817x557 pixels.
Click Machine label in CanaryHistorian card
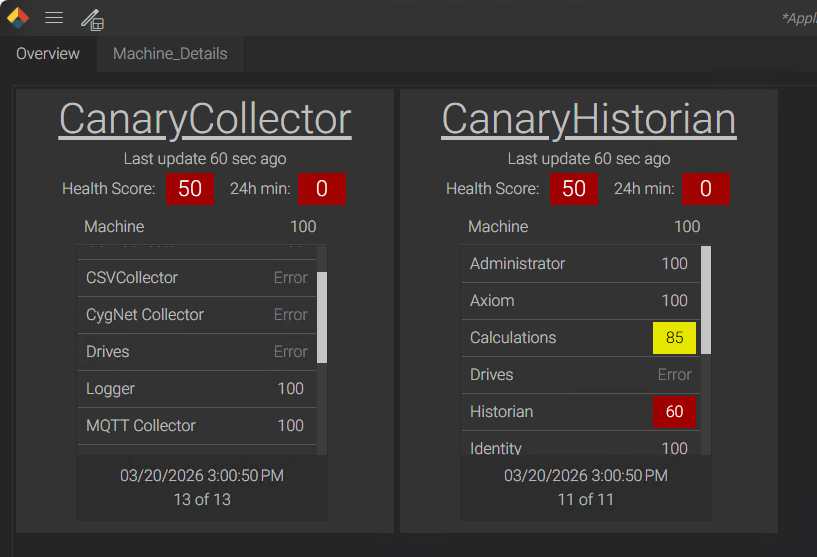[498, 227]
